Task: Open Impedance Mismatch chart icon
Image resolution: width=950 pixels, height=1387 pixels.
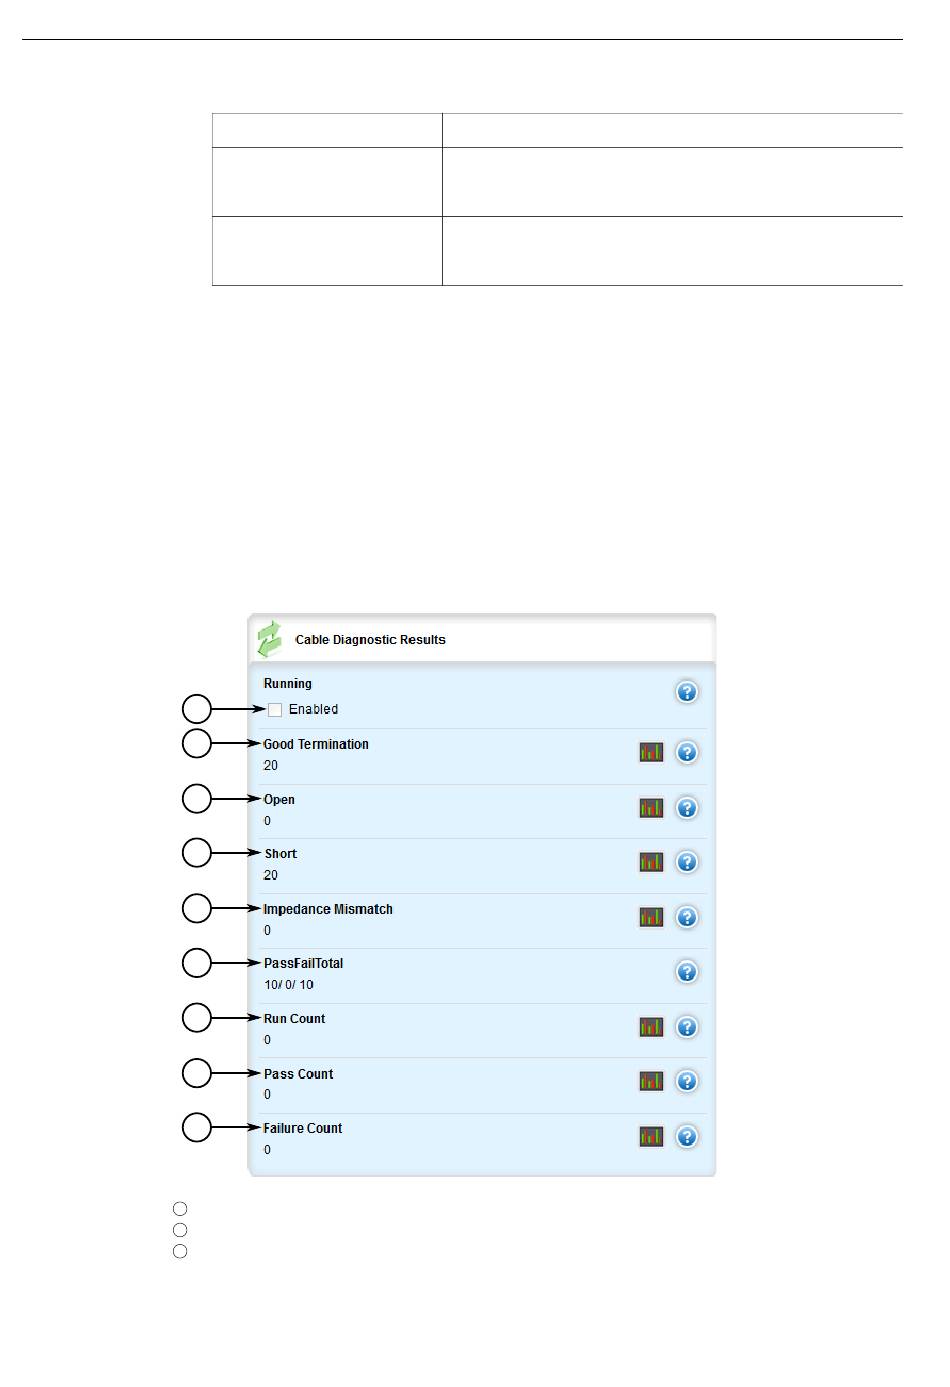Action: pyautogui.click(x=652, y=917)
